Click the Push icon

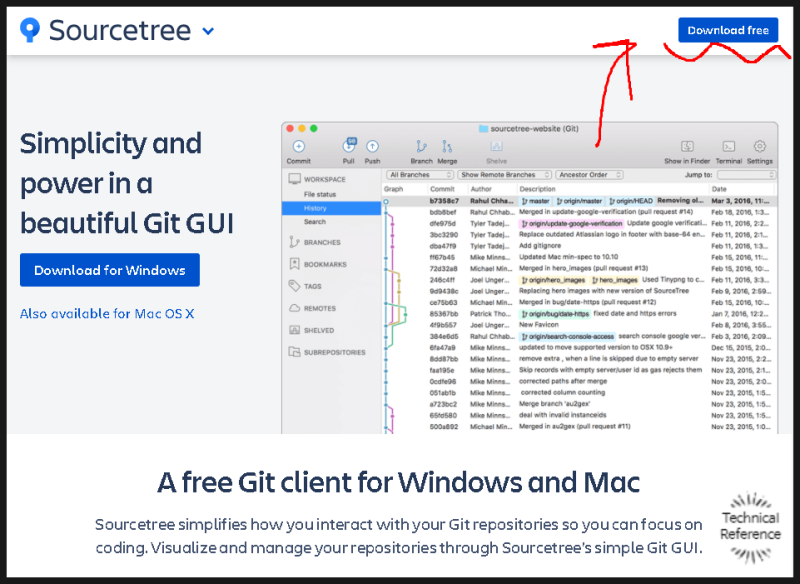(x=373, y=145)
